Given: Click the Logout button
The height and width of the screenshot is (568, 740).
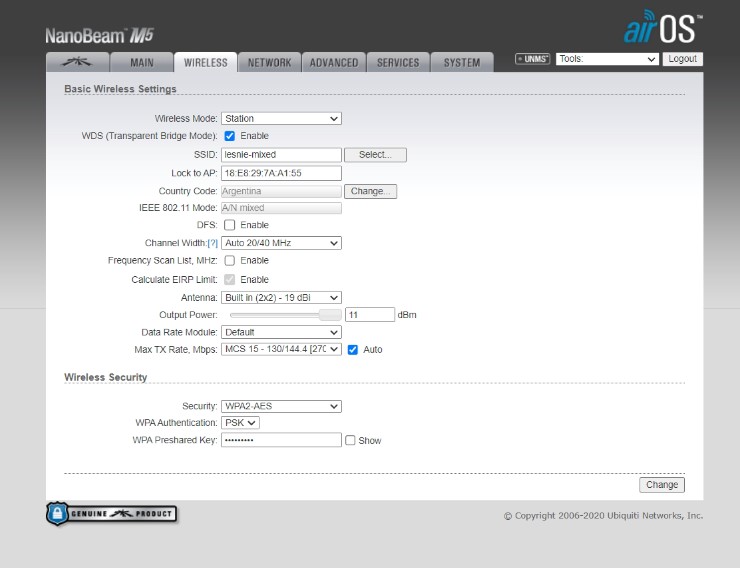Looking at the screenshot, I should (x=682, y=59).
